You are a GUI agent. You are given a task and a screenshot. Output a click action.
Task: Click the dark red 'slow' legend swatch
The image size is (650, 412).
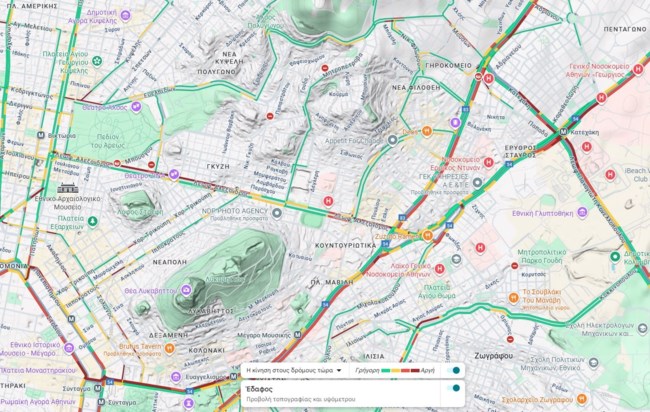tap(415, 371)
